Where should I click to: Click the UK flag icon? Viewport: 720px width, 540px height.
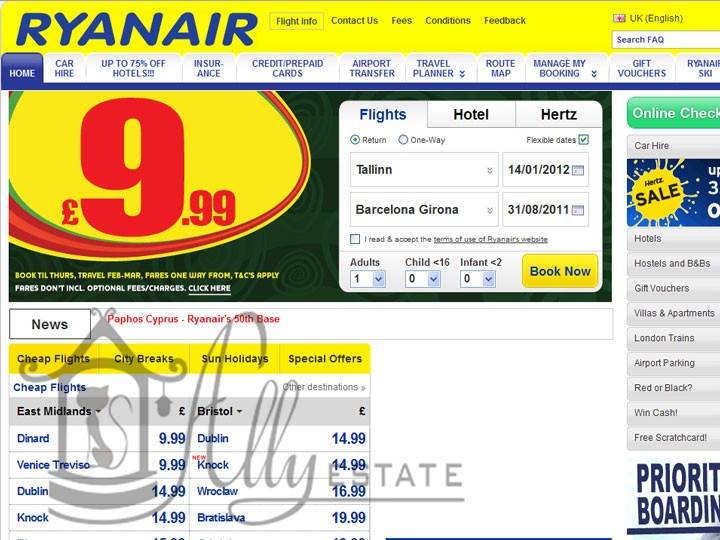619,18
